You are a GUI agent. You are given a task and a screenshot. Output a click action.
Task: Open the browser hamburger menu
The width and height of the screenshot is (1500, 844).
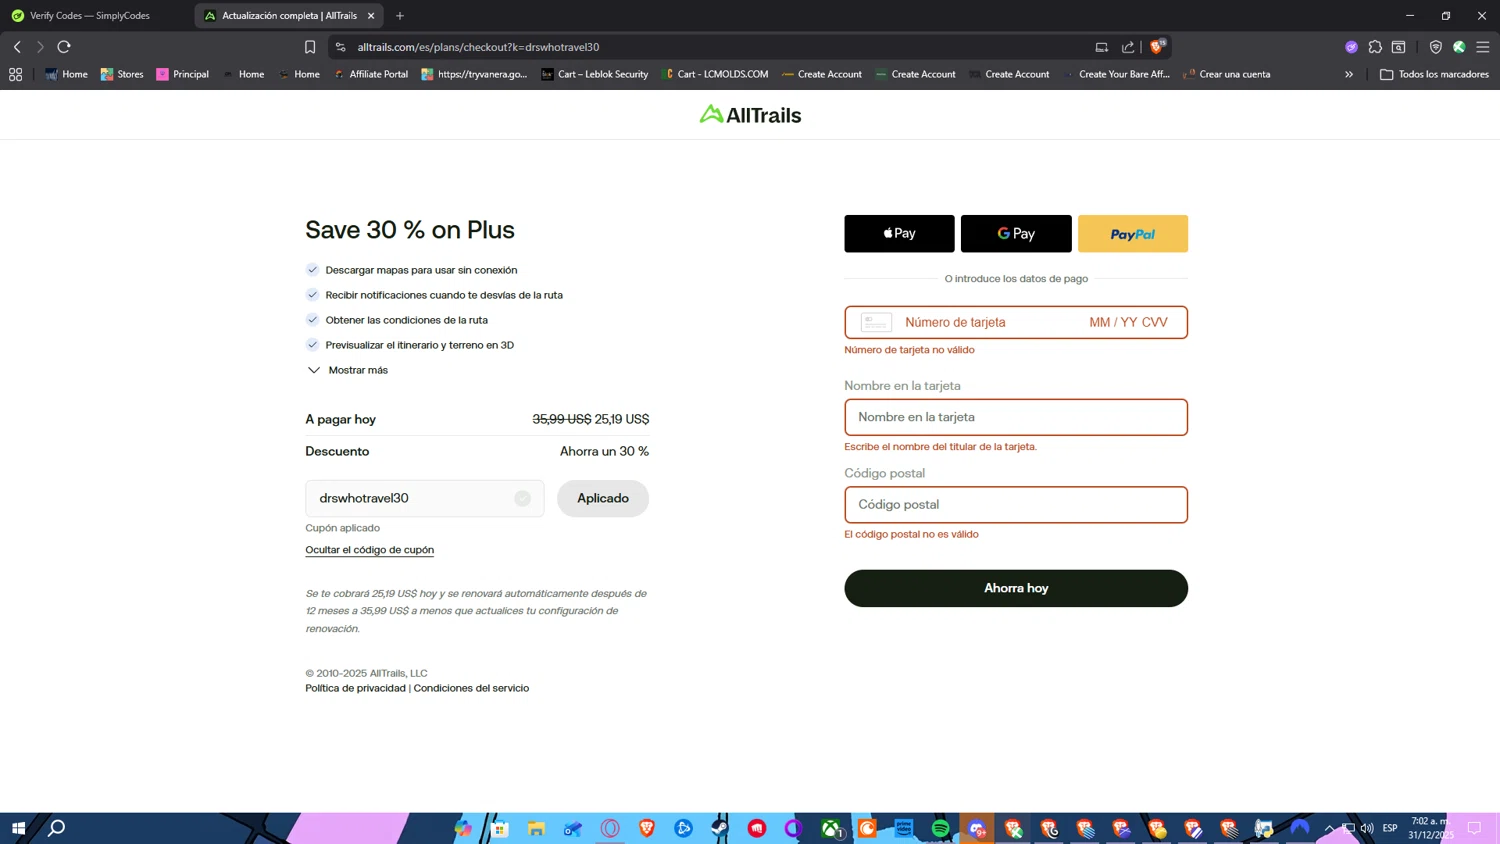pos(1483,47)
